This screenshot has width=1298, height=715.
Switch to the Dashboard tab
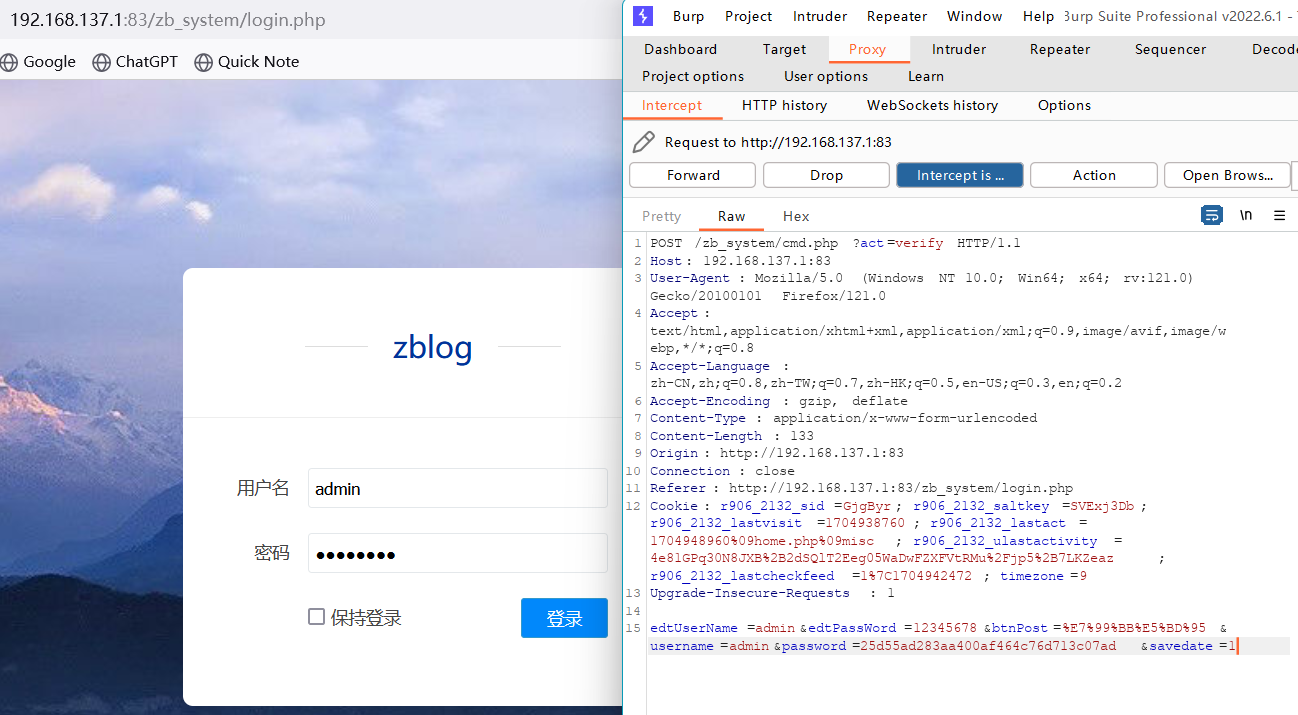(680, 49)
